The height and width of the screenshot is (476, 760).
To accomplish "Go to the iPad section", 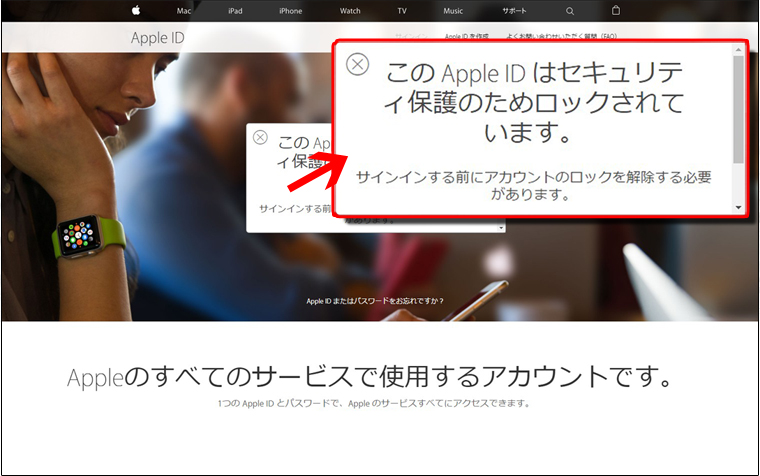I will tap(235, 11).
